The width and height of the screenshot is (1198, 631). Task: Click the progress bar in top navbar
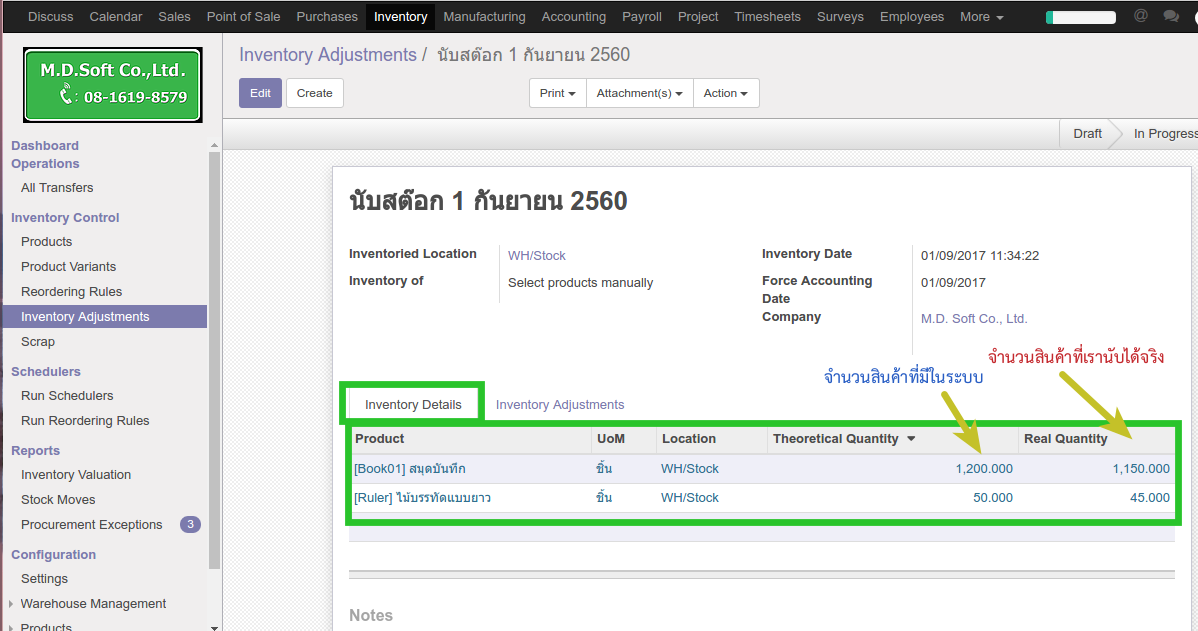tap(1080, 17)
